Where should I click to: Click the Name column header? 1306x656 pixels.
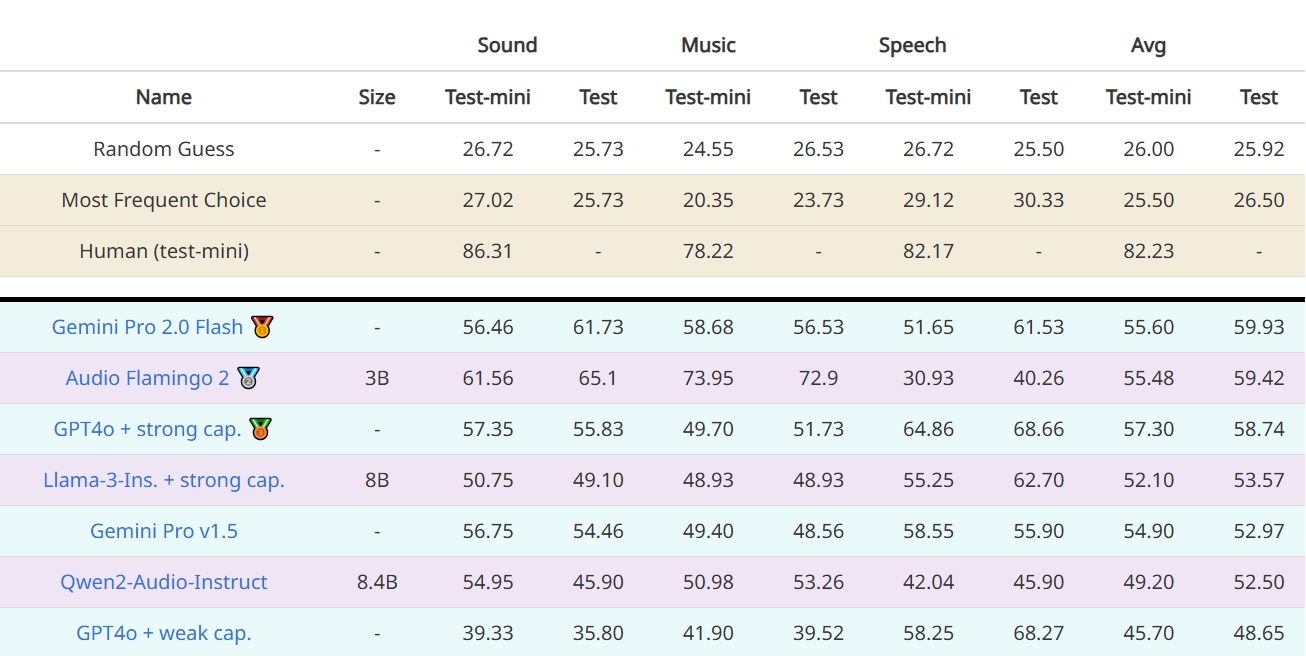[164, 97]
